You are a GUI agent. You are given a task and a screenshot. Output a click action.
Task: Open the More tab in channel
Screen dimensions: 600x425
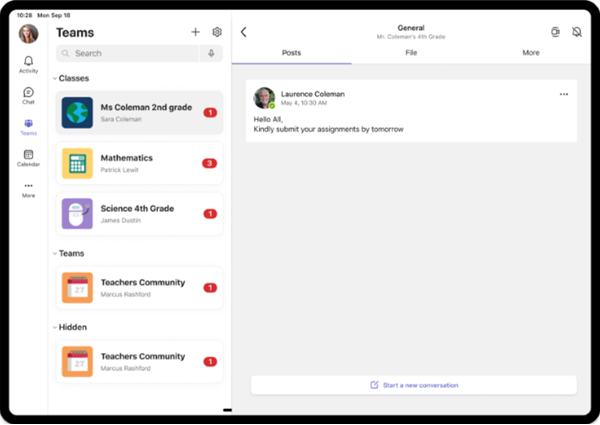[x=531, y=53]
